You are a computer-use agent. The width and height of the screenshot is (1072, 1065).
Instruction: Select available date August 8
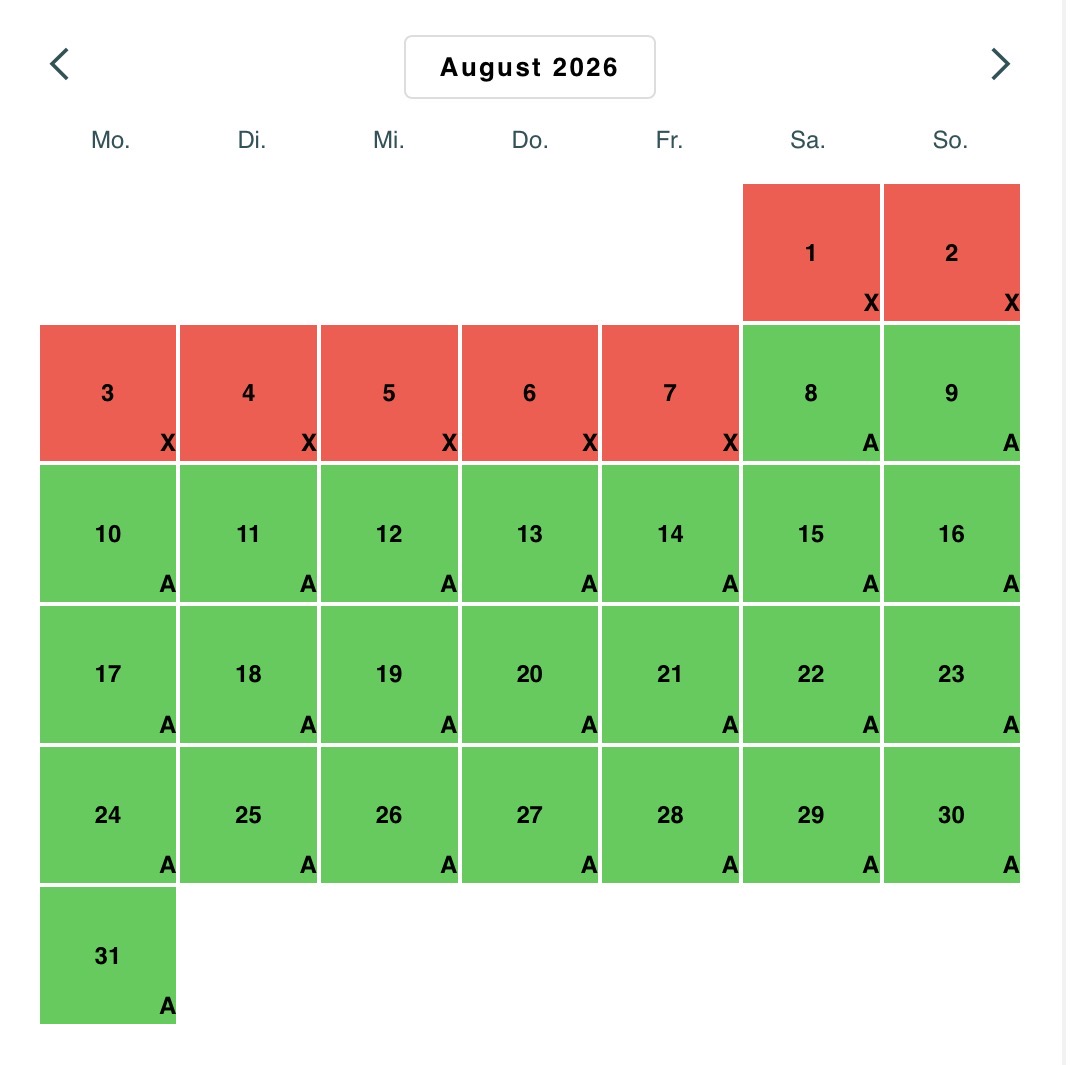[x=811, y=393]
